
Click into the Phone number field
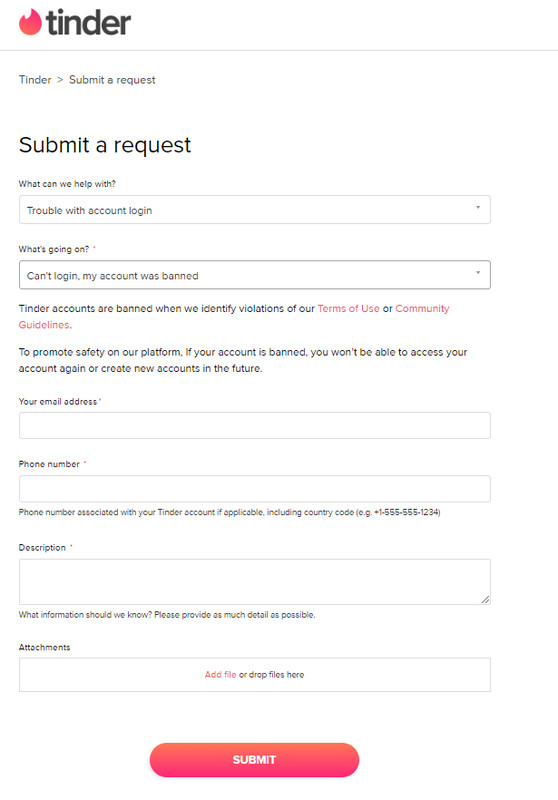coord(255,489)
